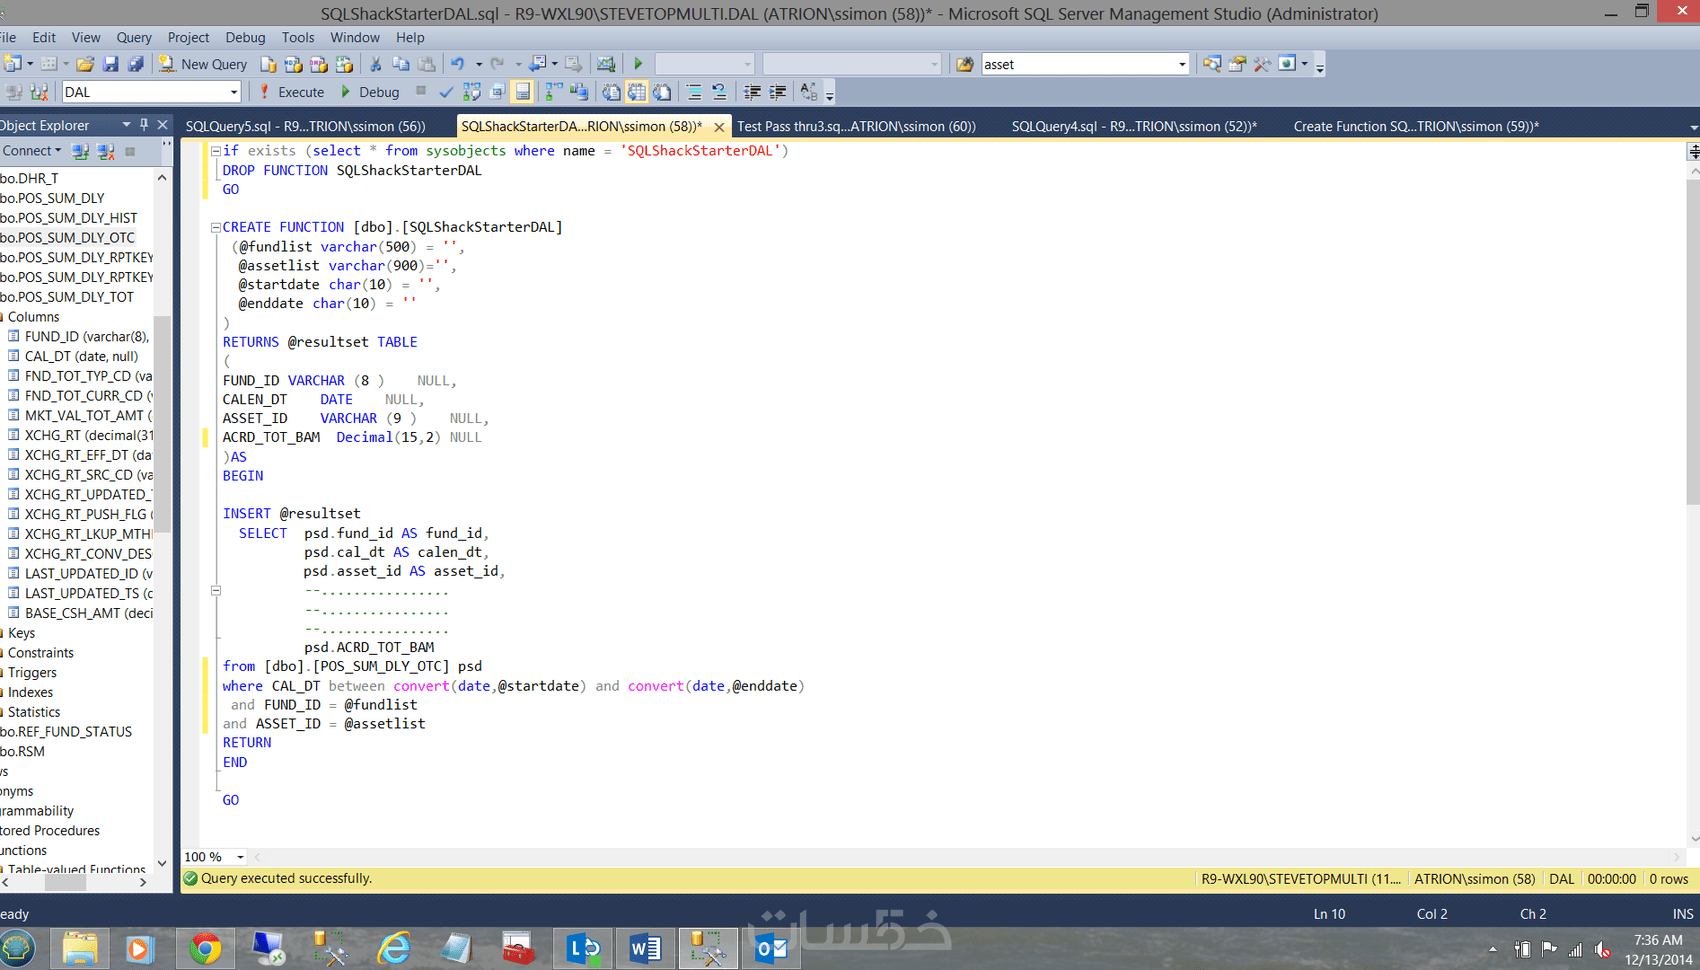Click the Cut icon on the toolbar
Viewport: 1700px width, 970px height.
[x=376, y=63]
